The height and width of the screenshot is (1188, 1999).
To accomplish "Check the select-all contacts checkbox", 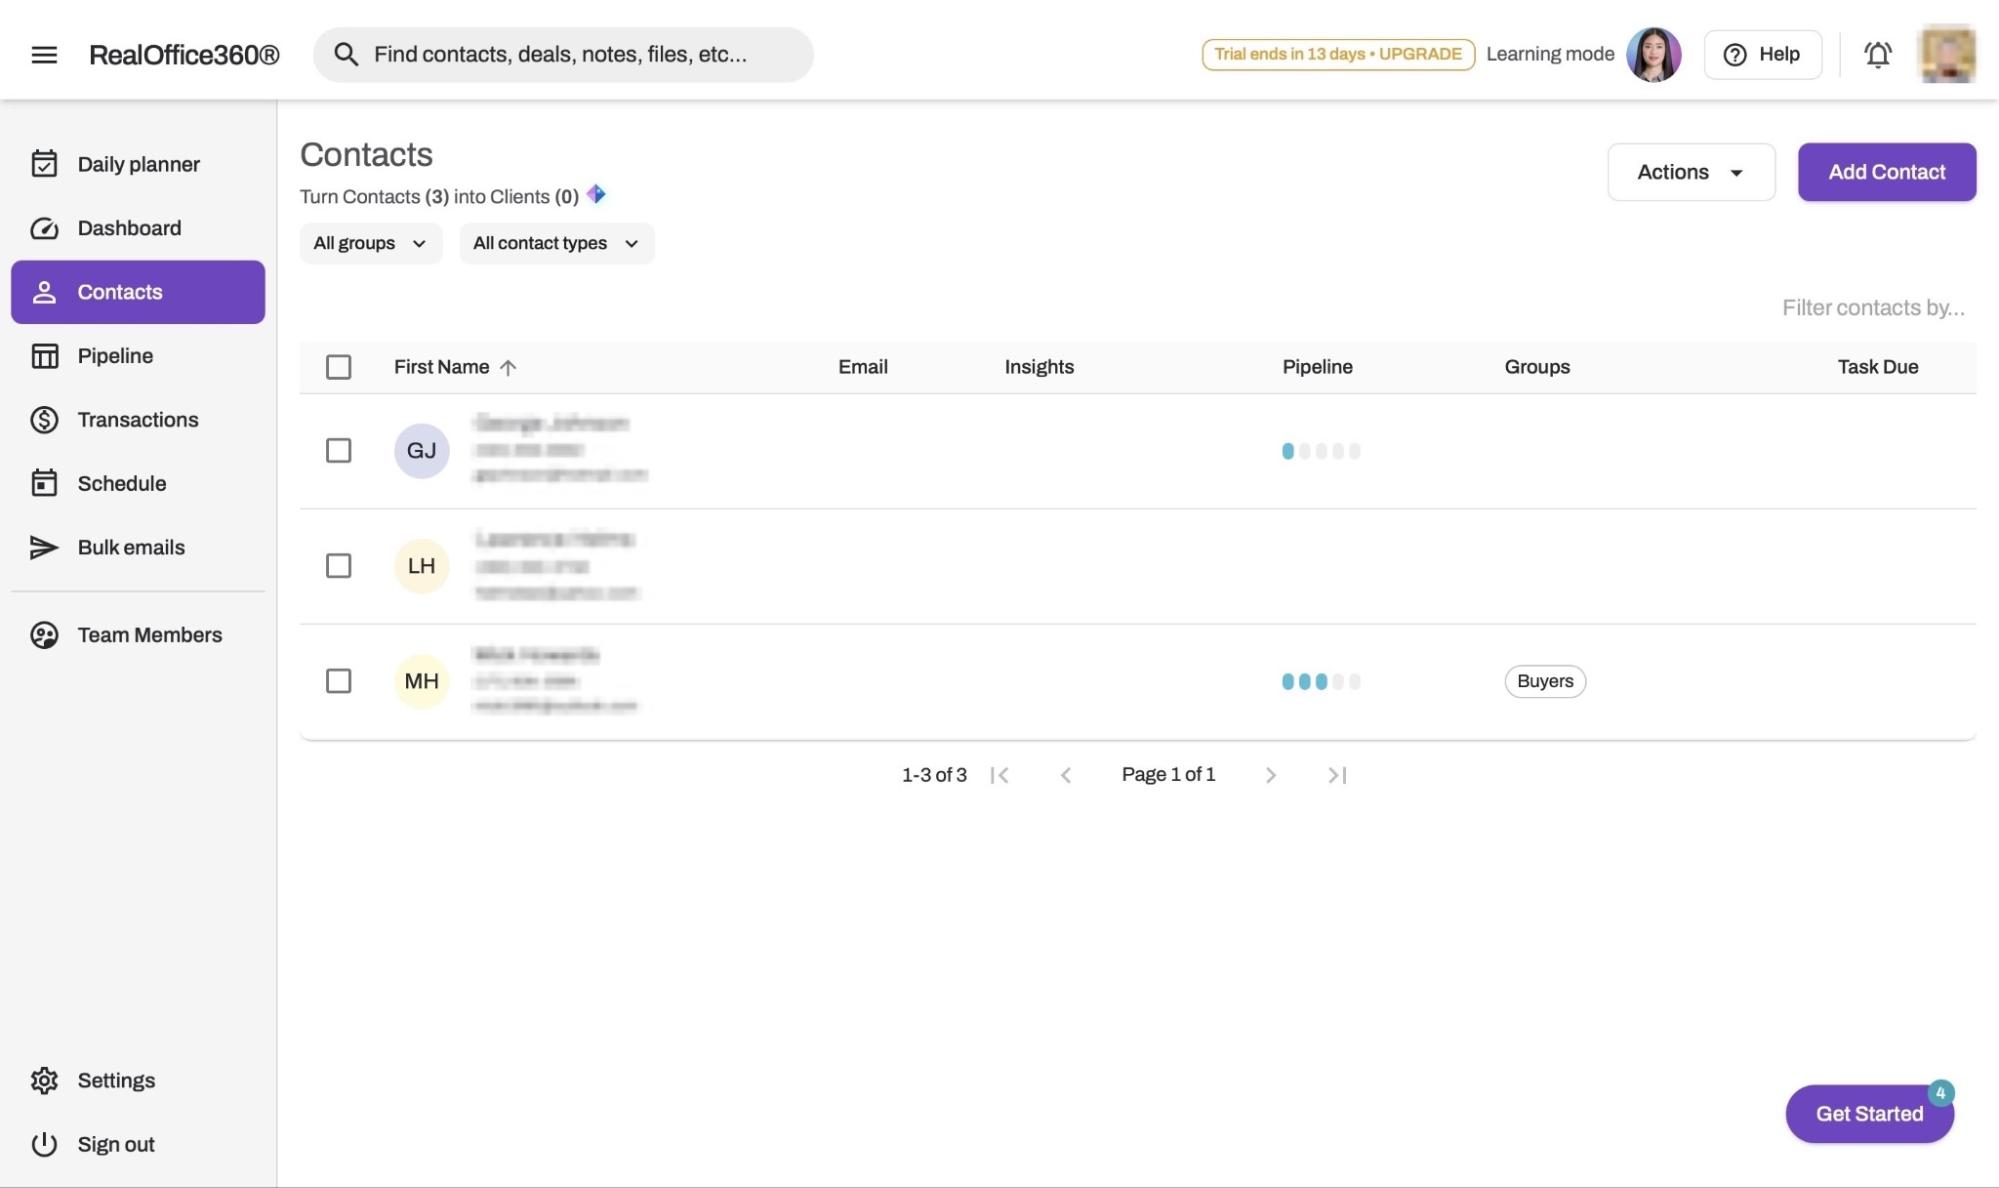I will pyautogui.click(x=338, y=367).
